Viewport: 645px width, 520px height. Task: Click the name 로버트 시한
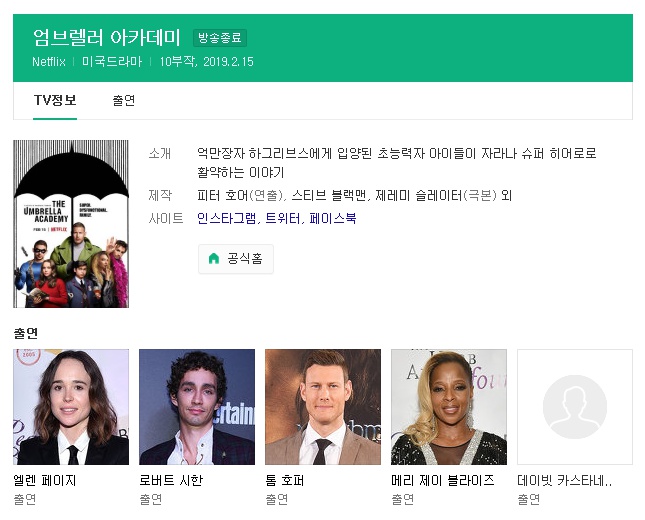tap(171, 481)
